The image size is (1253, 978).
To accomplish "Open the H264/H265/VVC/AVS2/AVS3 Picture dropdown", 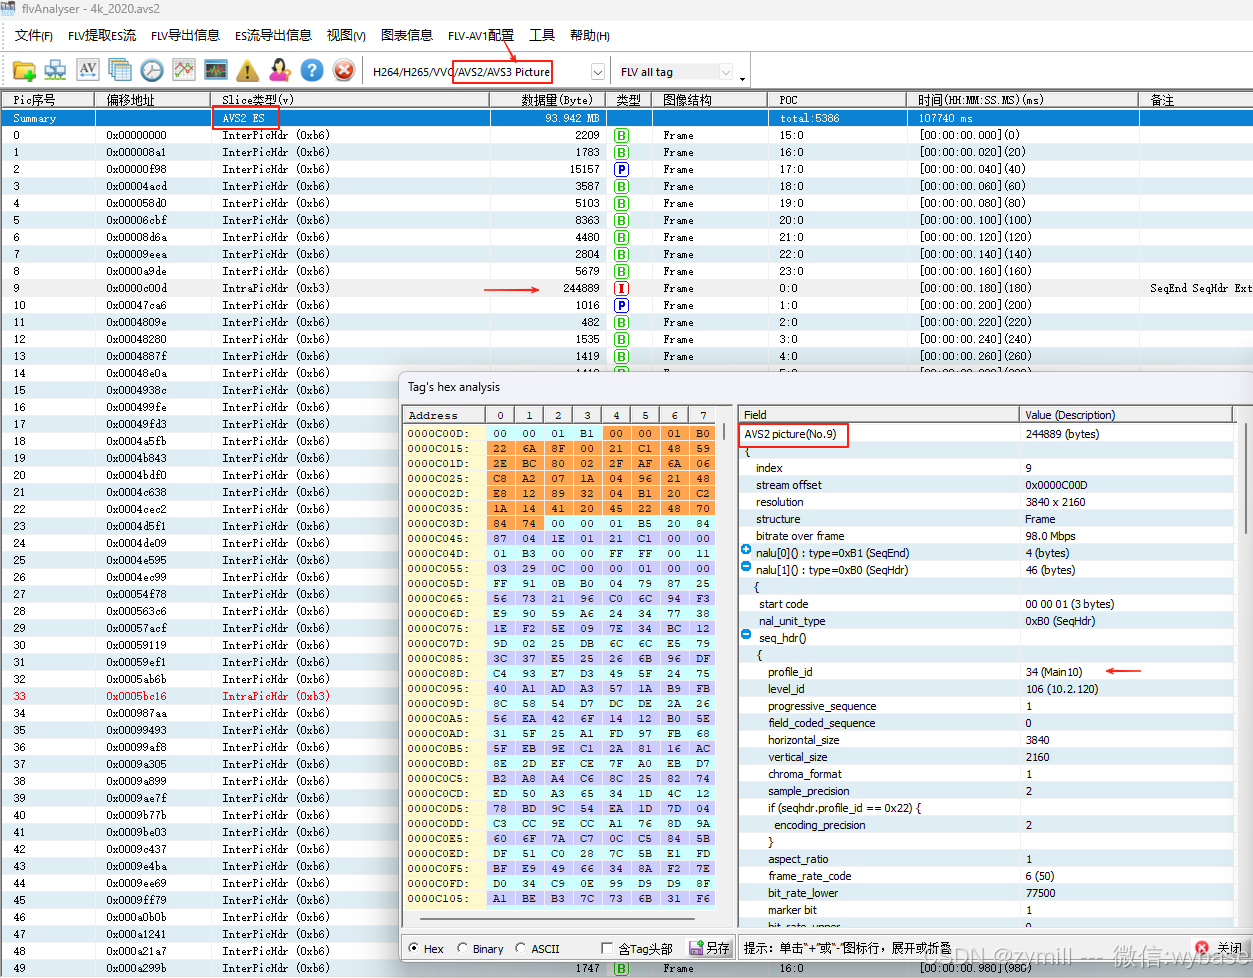I will pyautogui.click(x=598, y=72).
